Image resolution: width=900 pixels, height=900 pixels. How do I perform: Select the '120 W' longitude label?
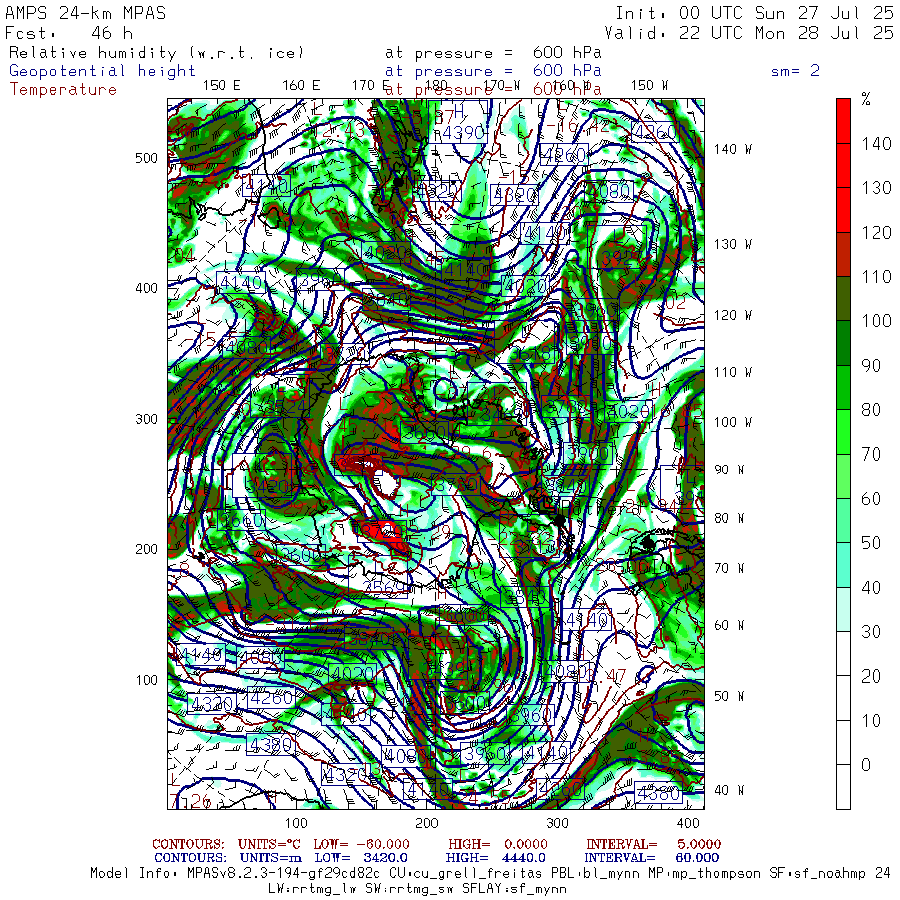click(732, 315)
